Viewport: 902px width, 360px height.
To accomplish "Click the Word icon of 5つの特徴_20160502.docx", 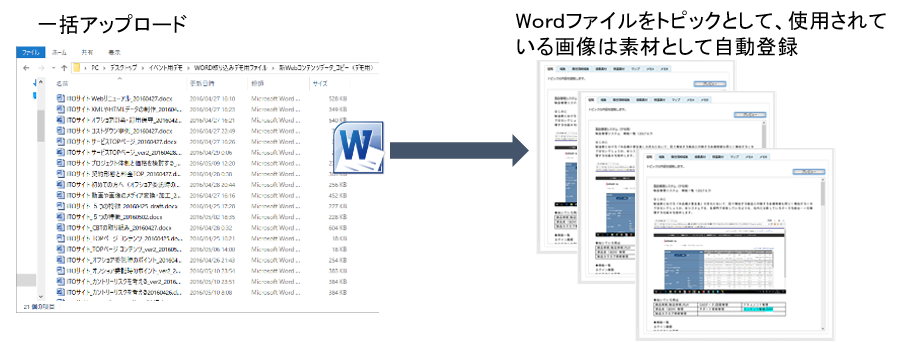I will [x=60, y=217].
